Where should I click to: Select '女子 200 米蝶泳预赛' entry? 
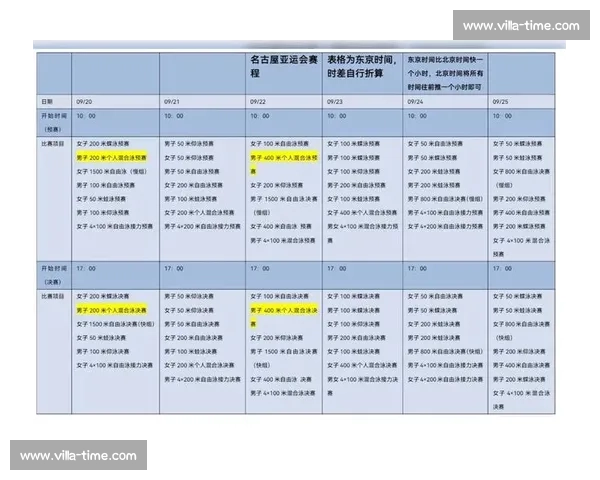(x=103, y=144)
